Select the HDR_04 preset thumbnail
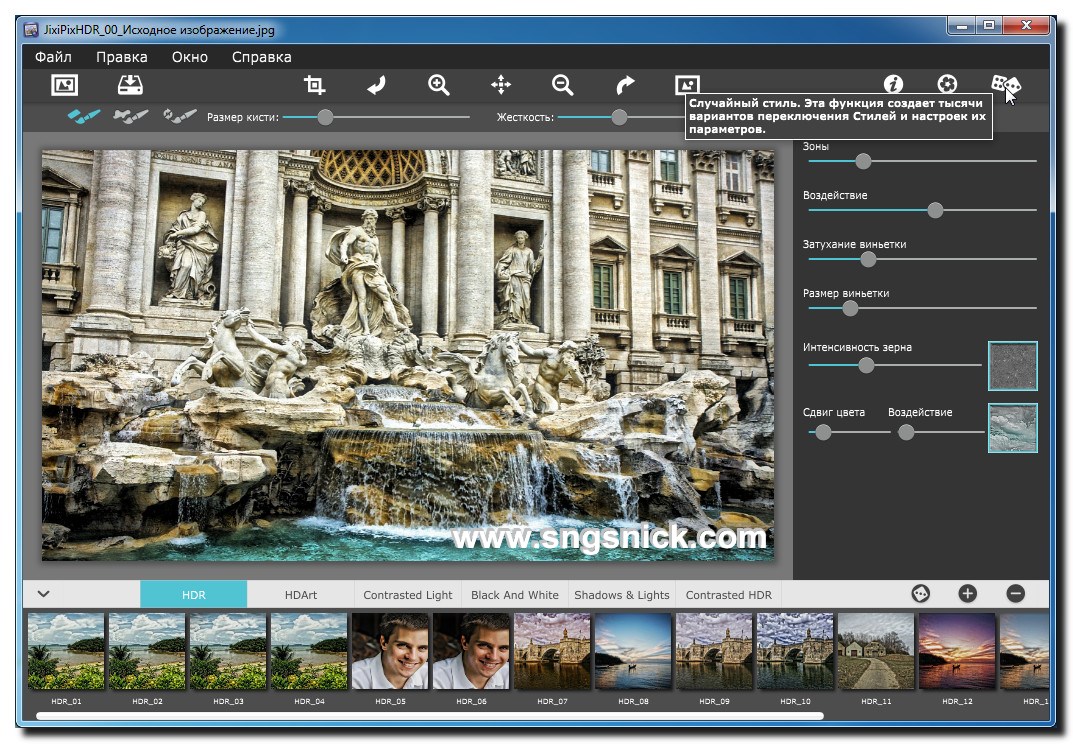Screen dimensions: 1073x744 (309, 651)
